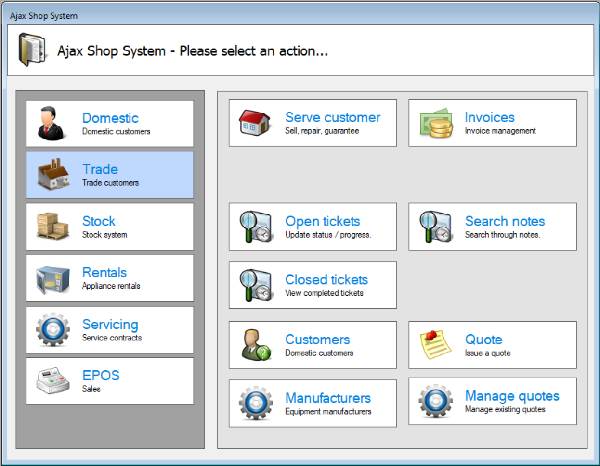This screenshot has height=466, width=600.
Task: Click the Servicing gear icon
Action: click(x=52, y=330)
